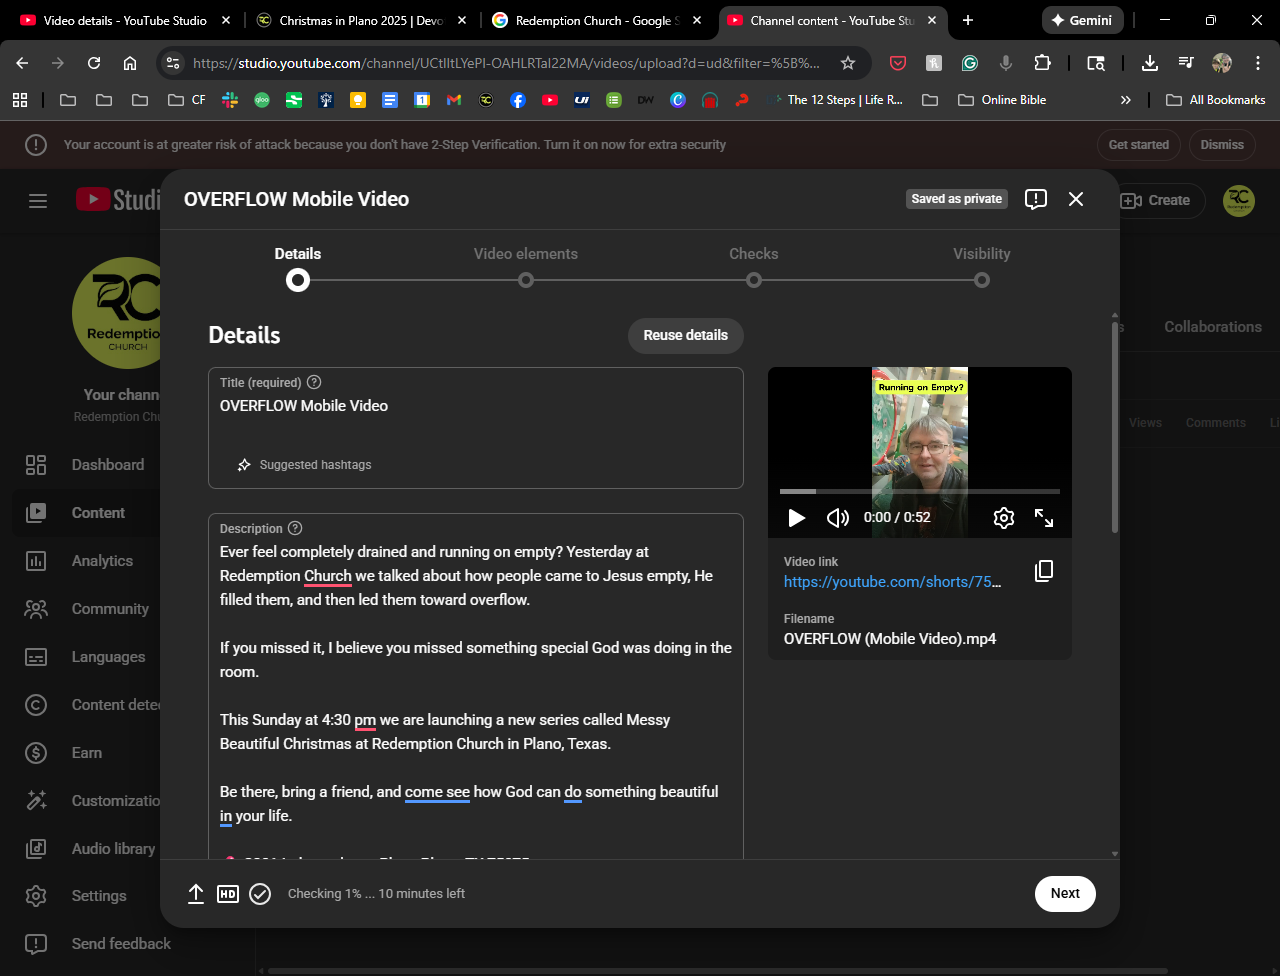Click the send feedback icon in dialog header
The height and width of the screenshot is (976, 1280).
[x=1036, y=199]
